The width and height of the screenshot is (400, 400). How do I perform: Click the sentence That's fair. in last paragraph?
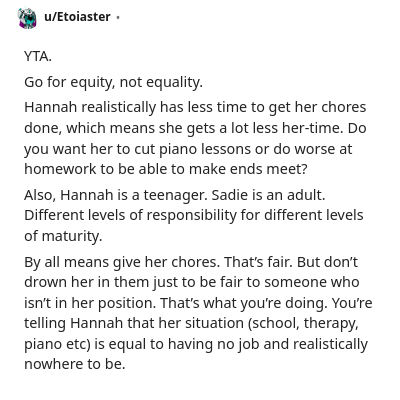pos(258,262)
